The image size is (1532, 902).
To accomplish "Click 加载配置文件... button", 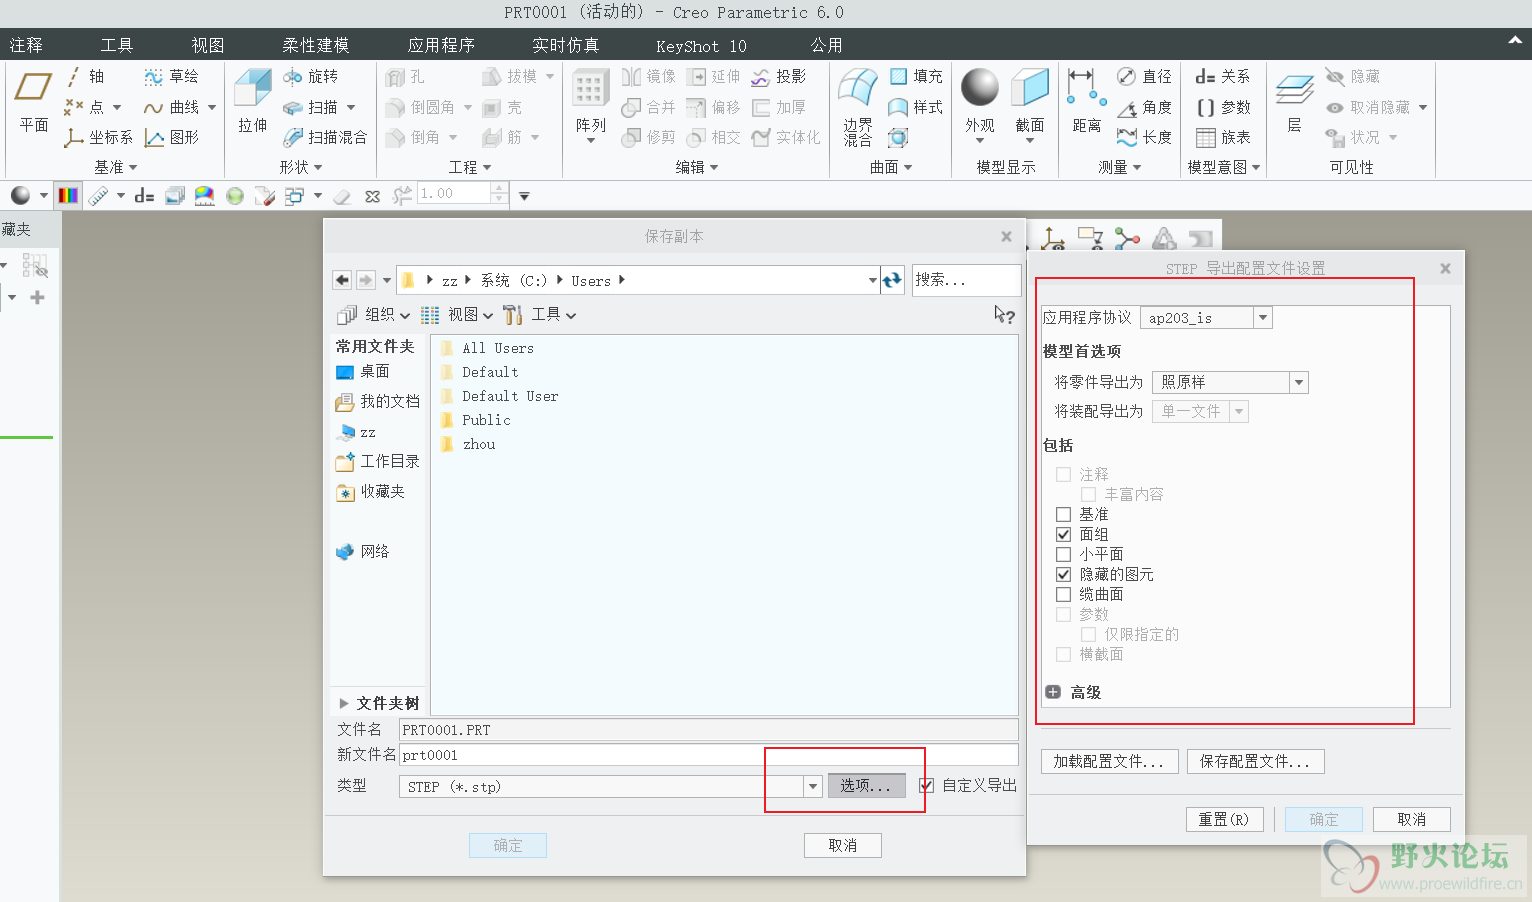I will [1109, 762].
